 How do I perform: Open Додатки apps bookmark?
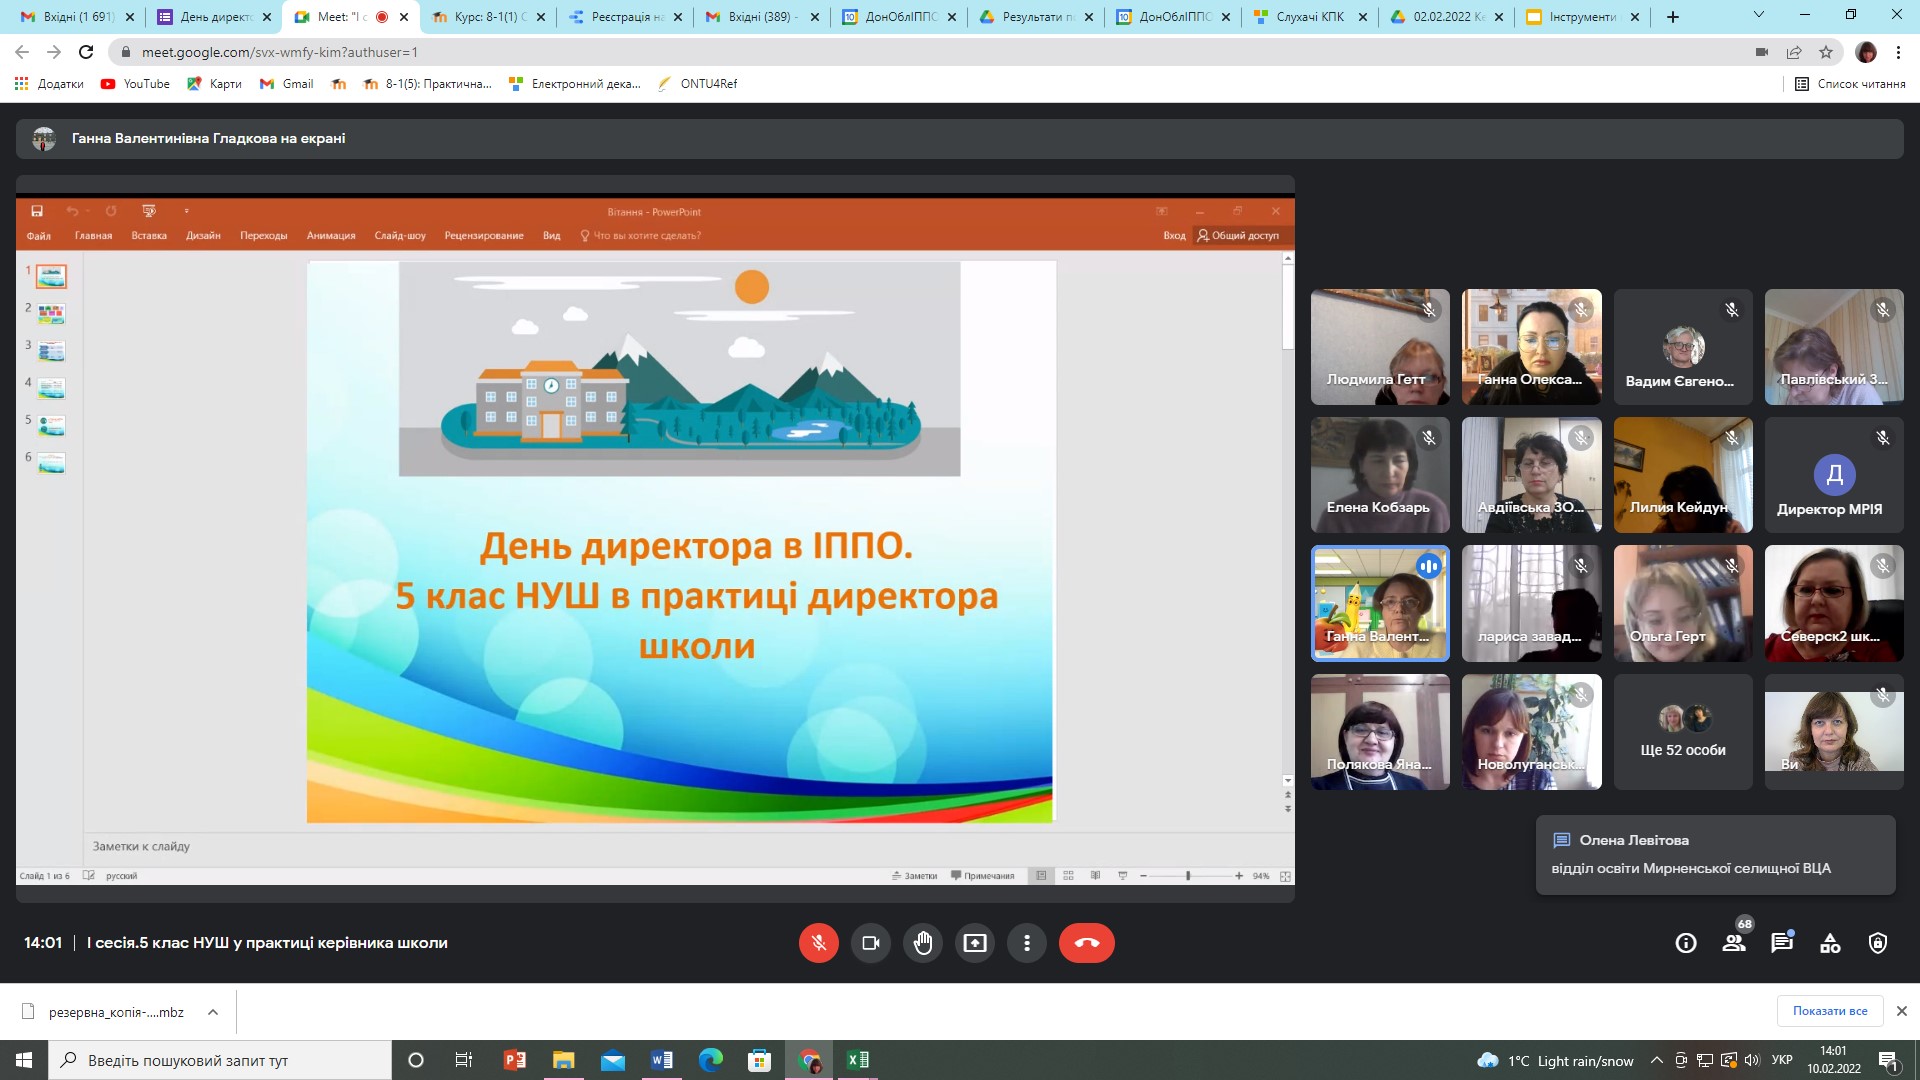tap(49, 84)
